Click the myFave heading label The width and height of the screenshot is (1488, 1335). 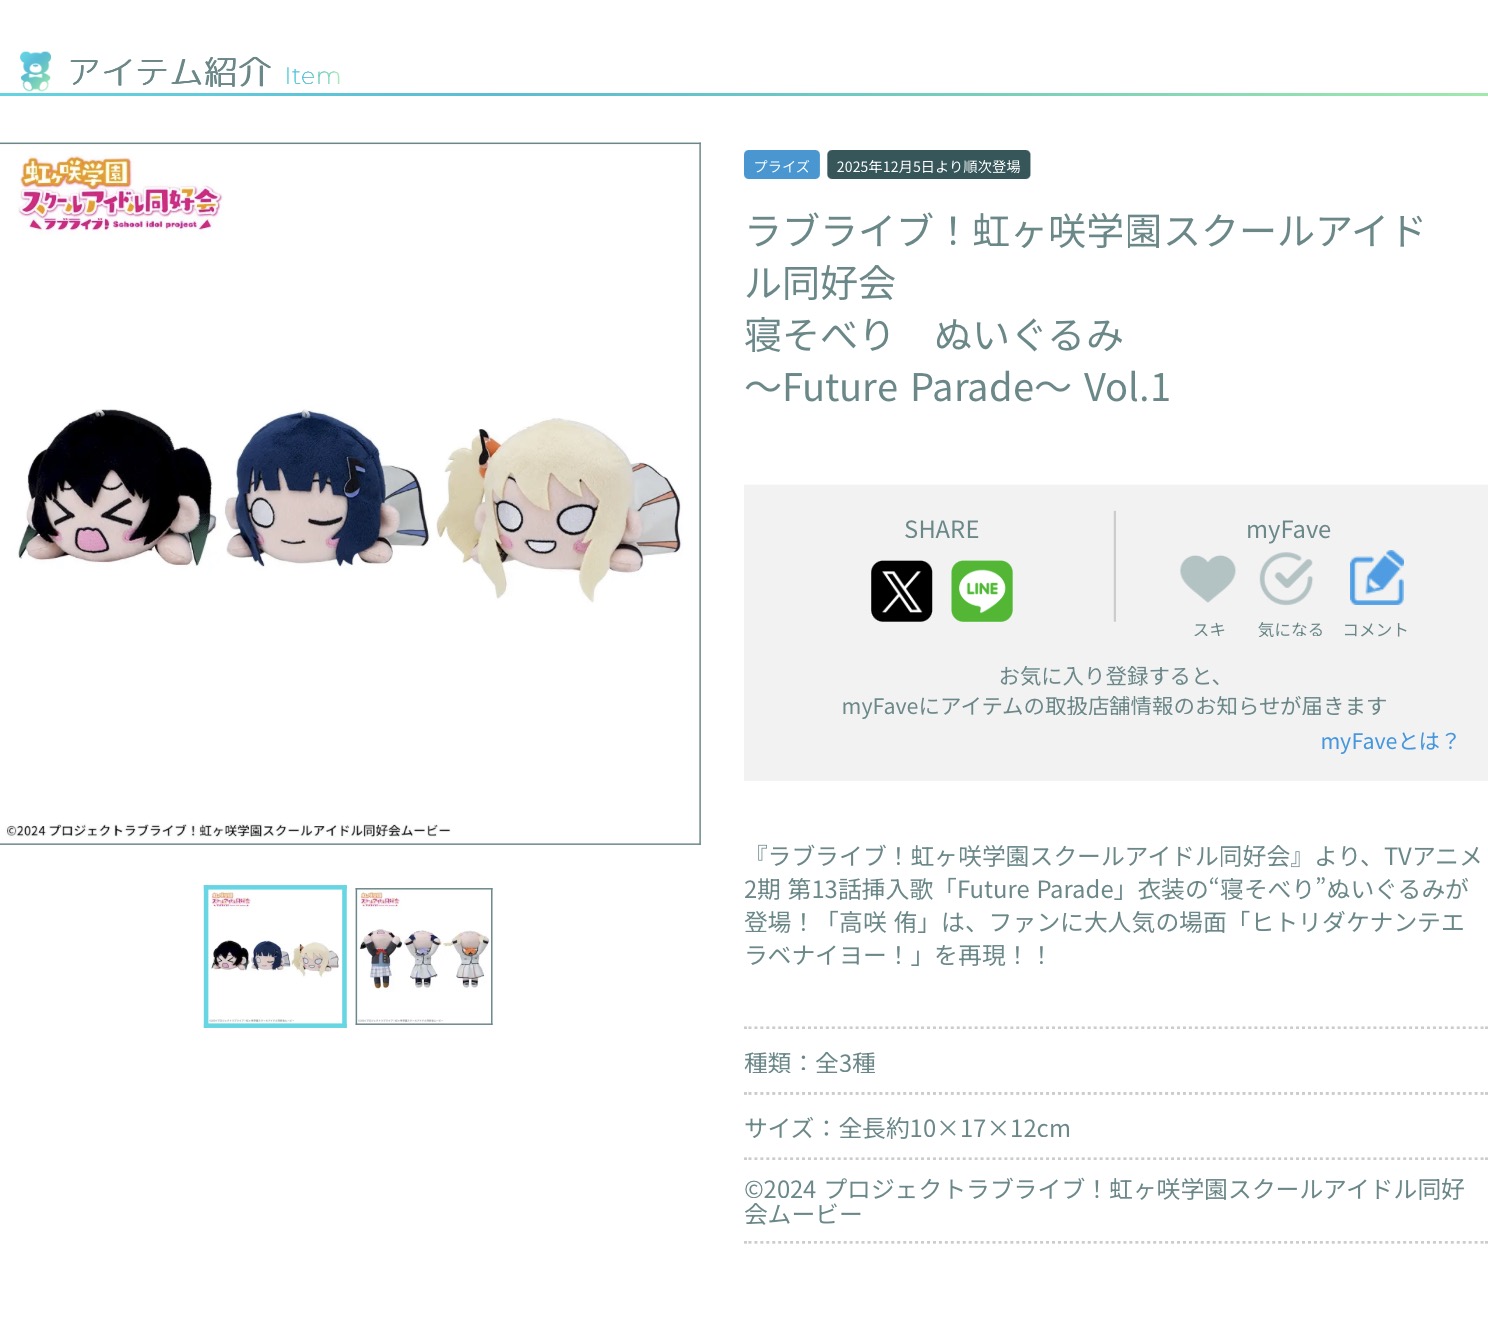point(1288,530)
